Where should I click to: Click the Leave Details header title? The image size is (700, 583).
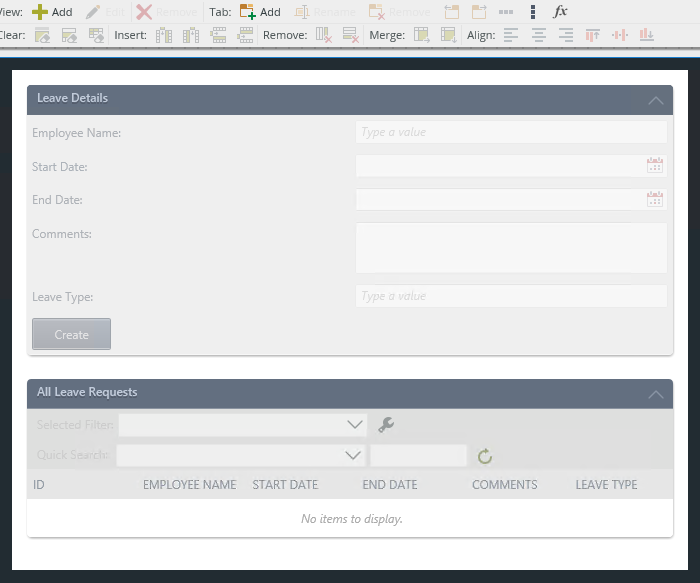[72, 98]
